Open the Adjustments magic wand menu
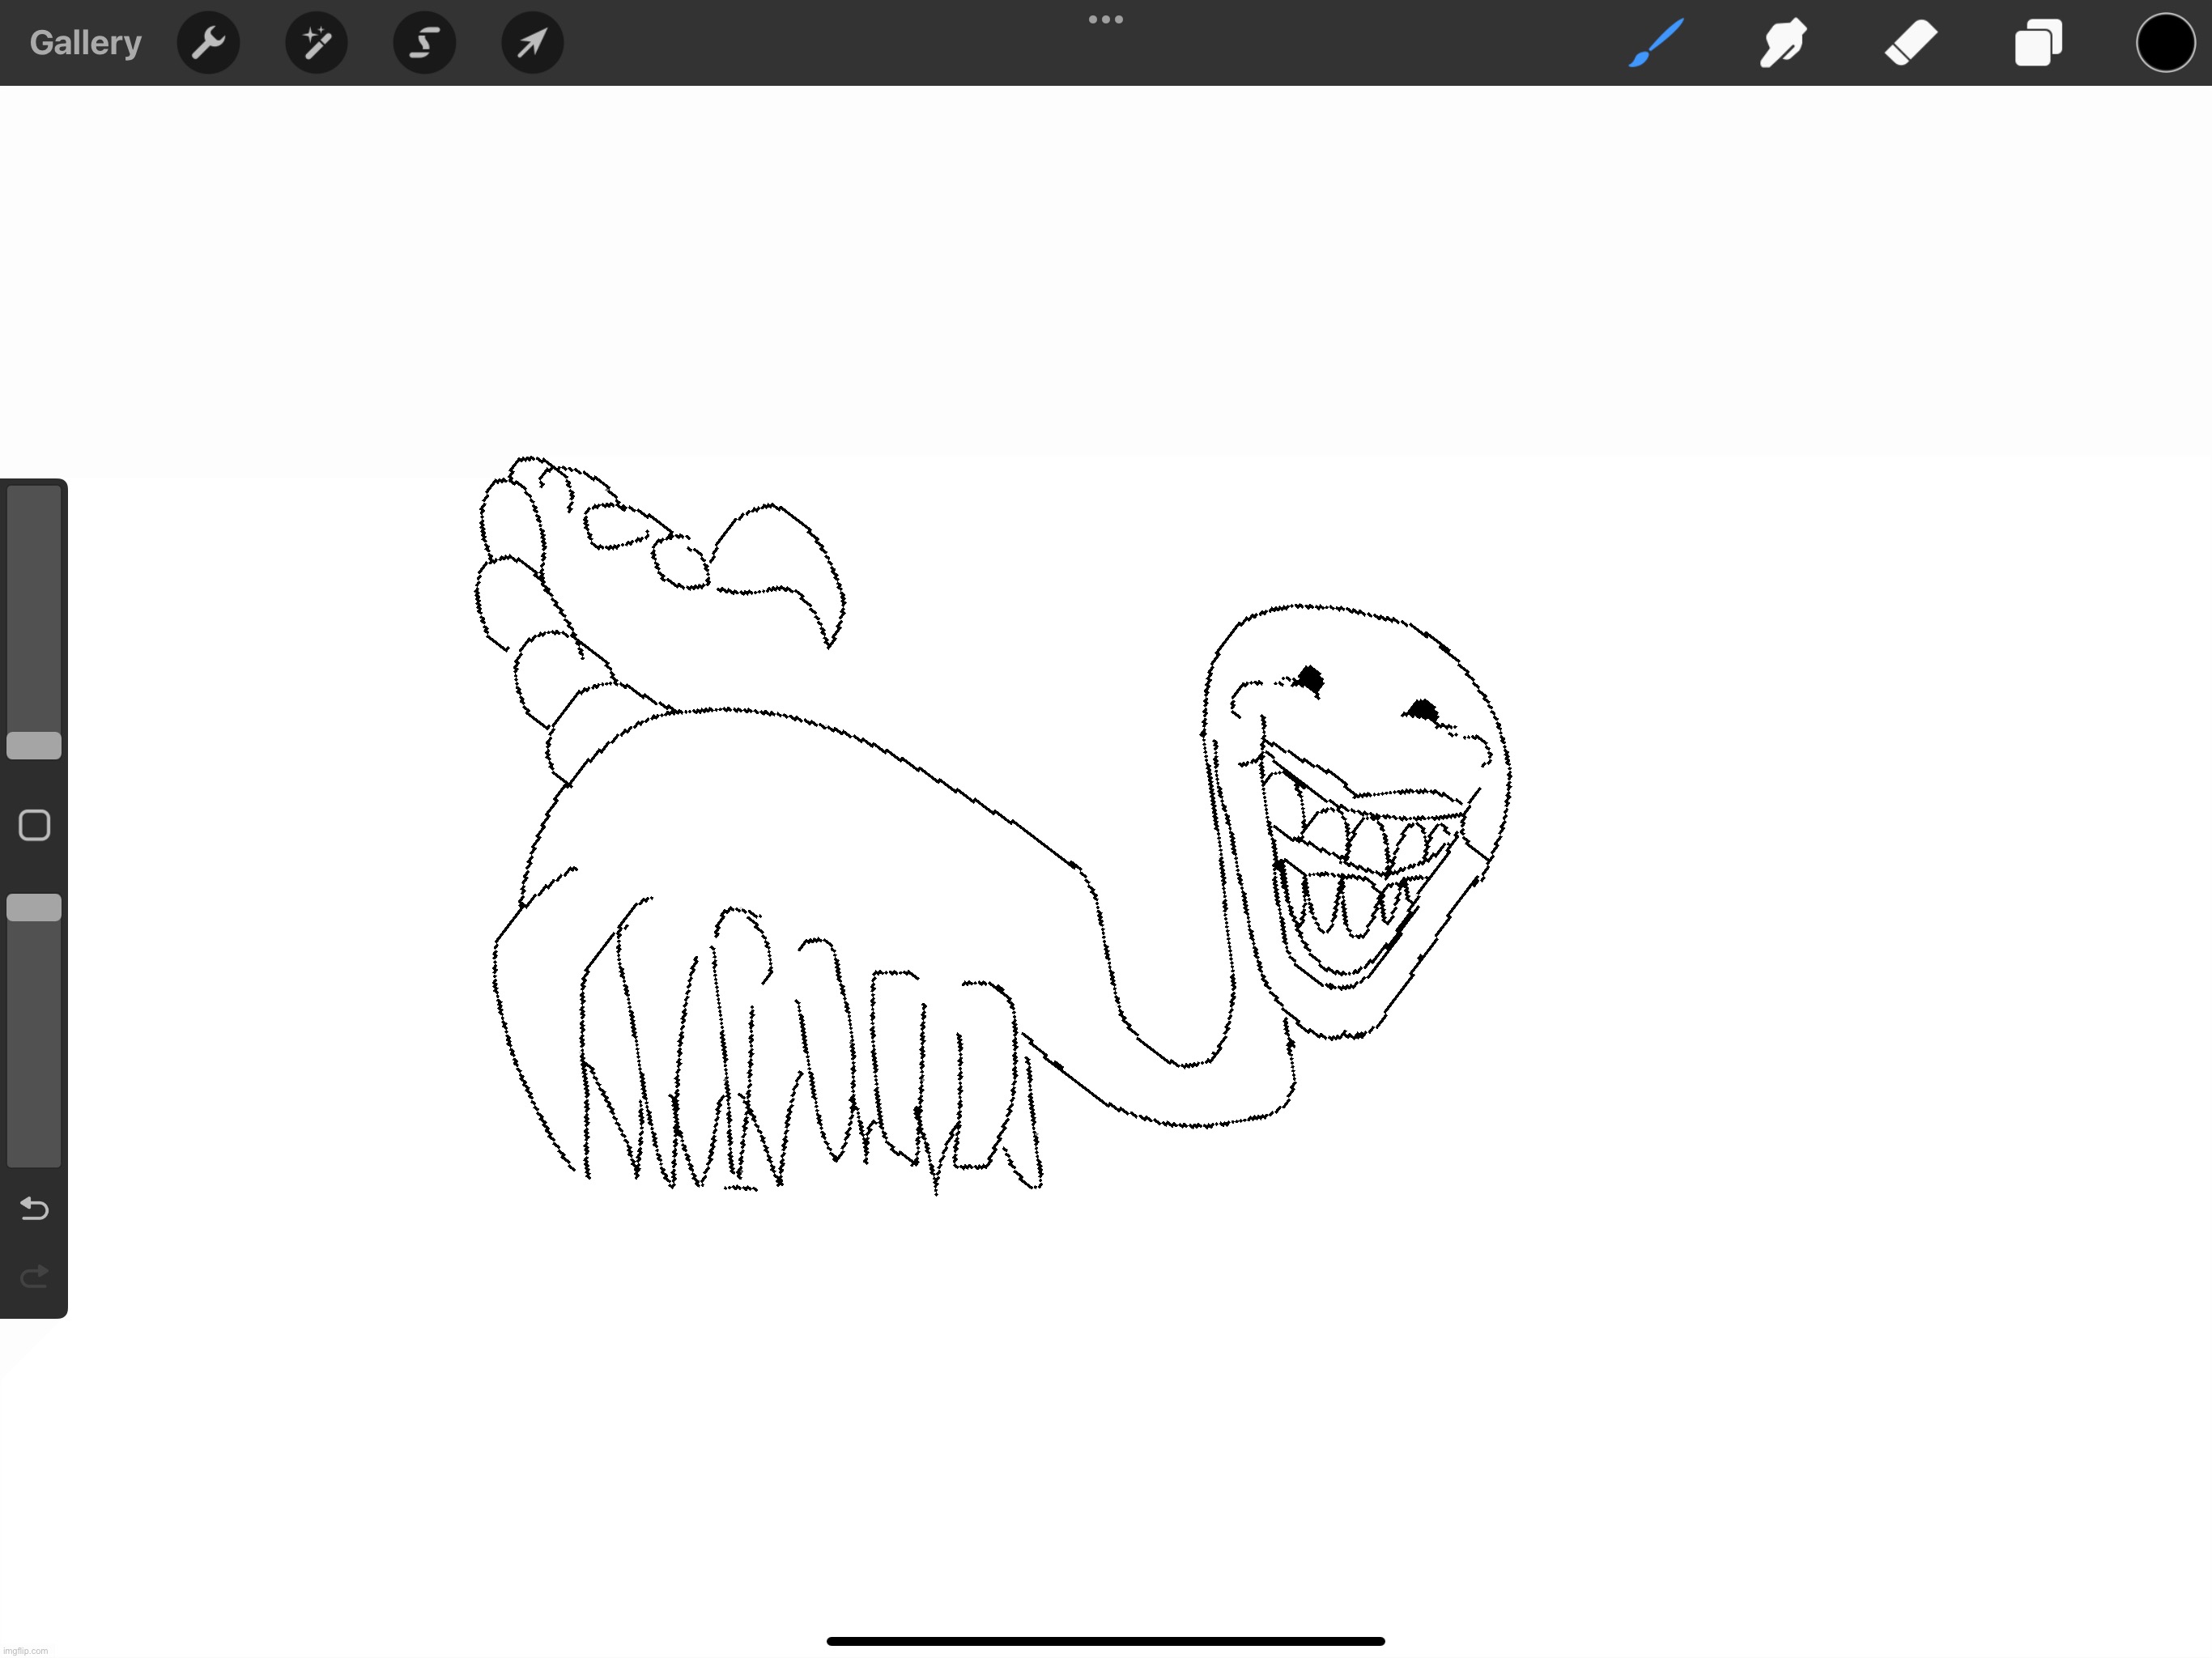This screenshot has width=2212, height=1658. 316,43
